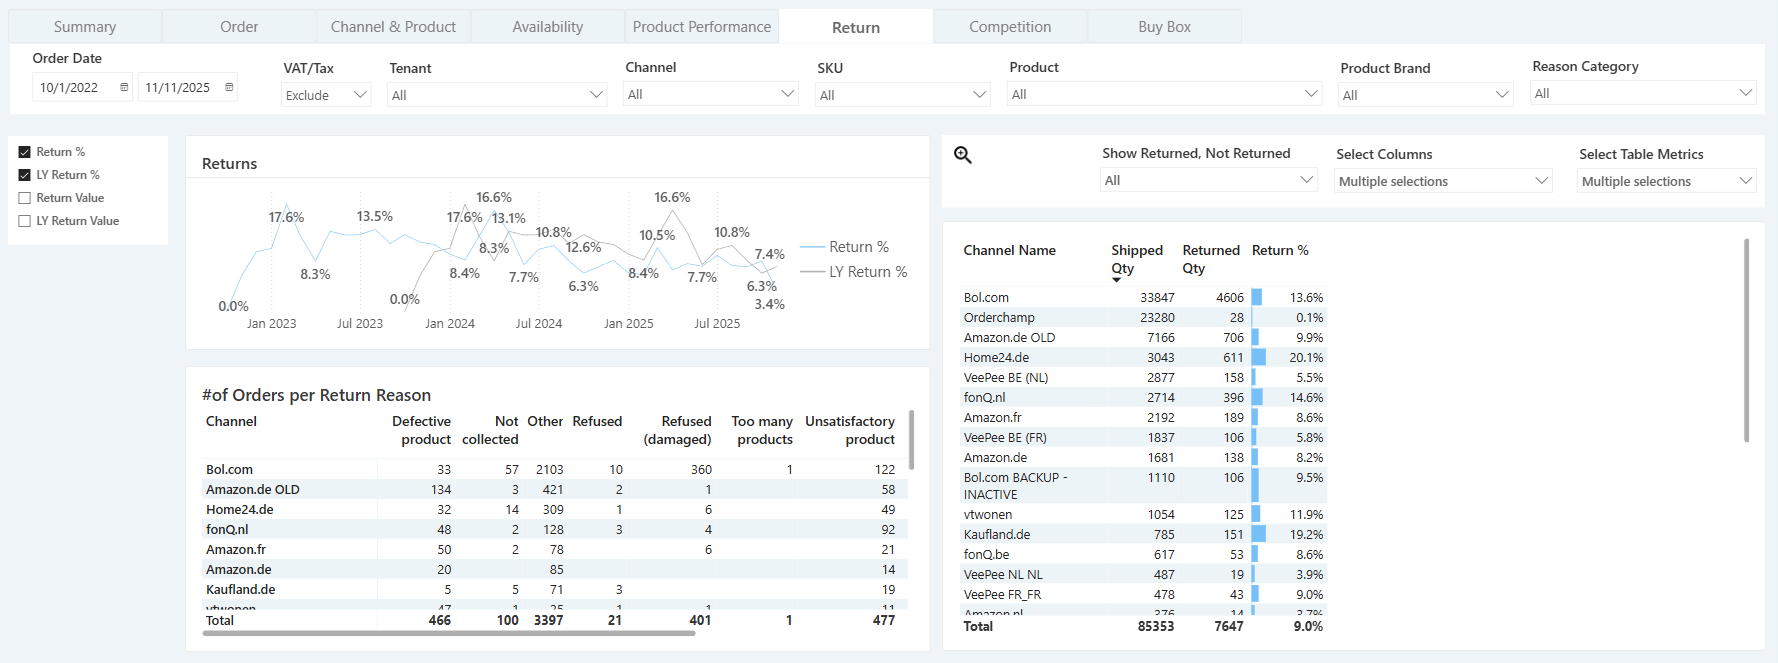
Task: Click the Total Other value 3397
Action: tap(548, 620)
